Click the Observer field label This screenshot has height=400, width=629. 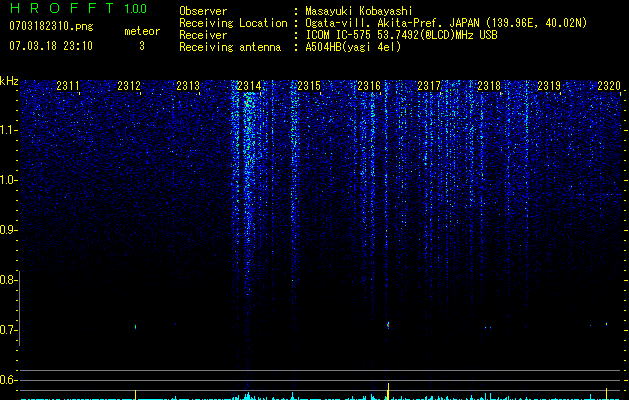[x=203, y=11]
